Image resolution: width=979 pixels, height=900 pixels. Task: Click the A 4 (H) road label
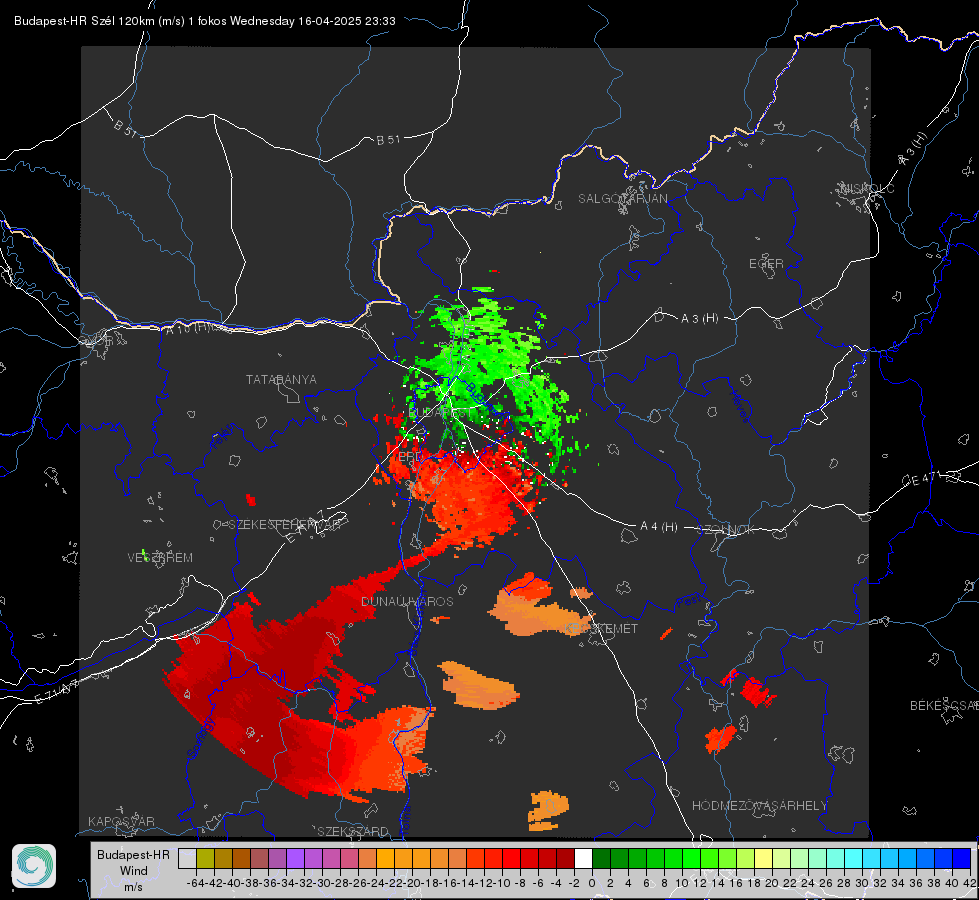(659, 527)
